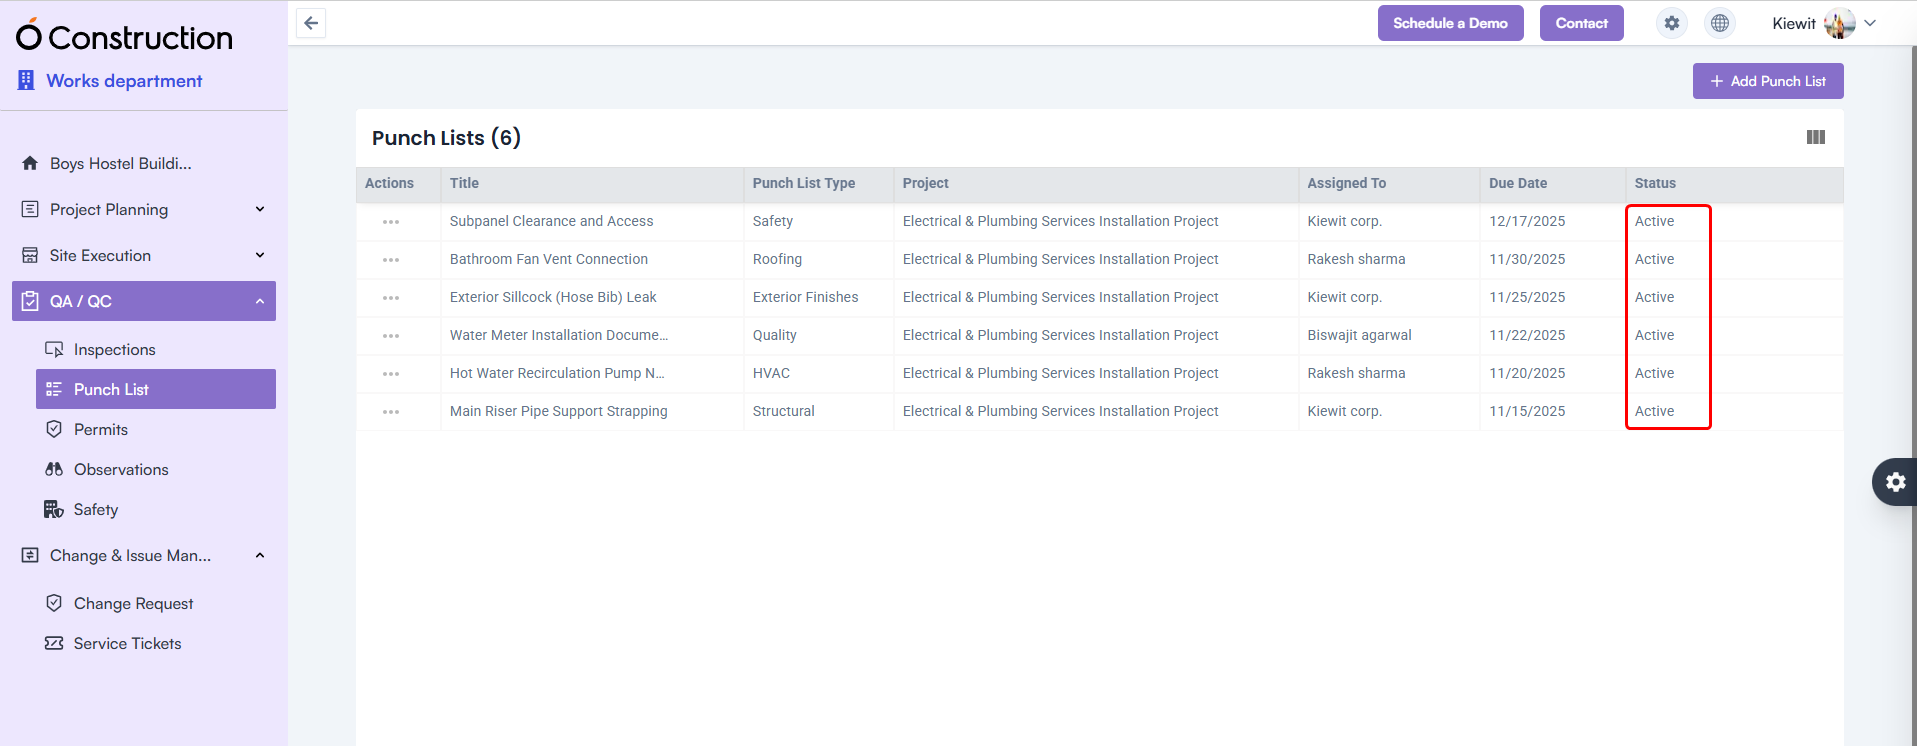Open actions menu for Subpanel Clearance and Access
This screenshot has width=1917, height=746.
(x=391, y=222)
